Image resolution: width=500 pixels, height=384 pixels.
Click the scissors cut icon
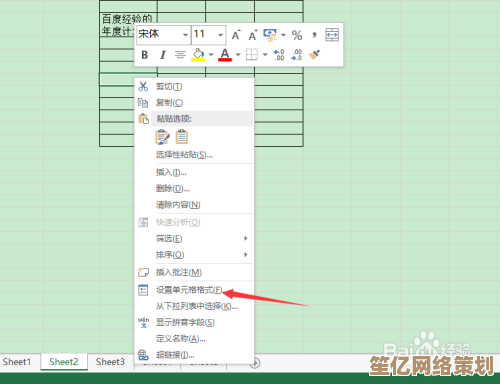tap(143, 86)
